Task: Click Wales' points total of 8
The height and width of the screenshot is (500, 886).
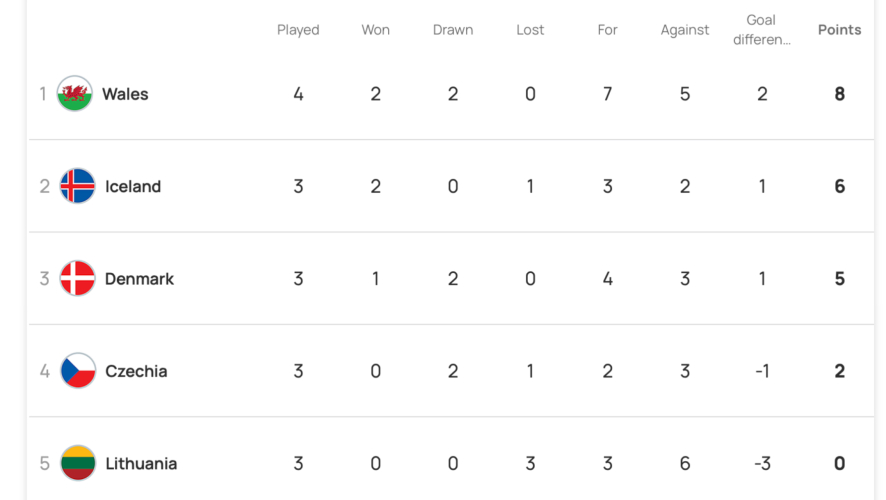Action: (839, 94)
